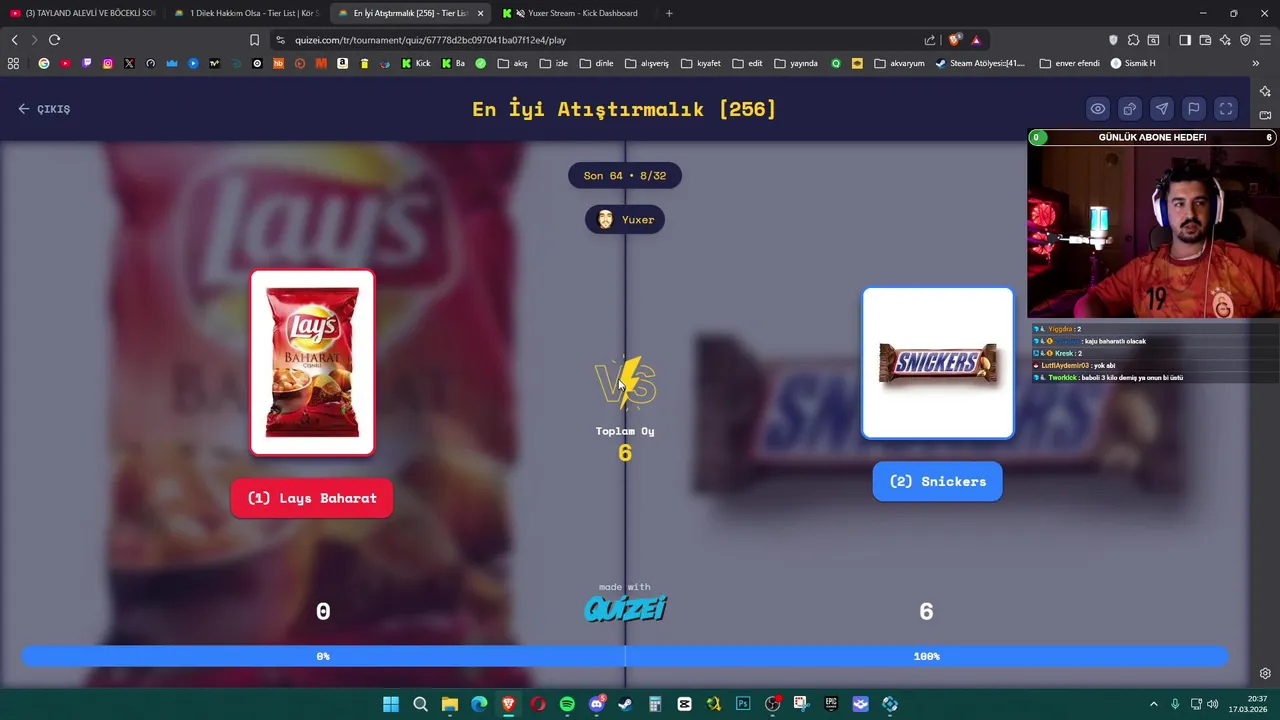Vote for (2) Snickers button

pos(937,481)
